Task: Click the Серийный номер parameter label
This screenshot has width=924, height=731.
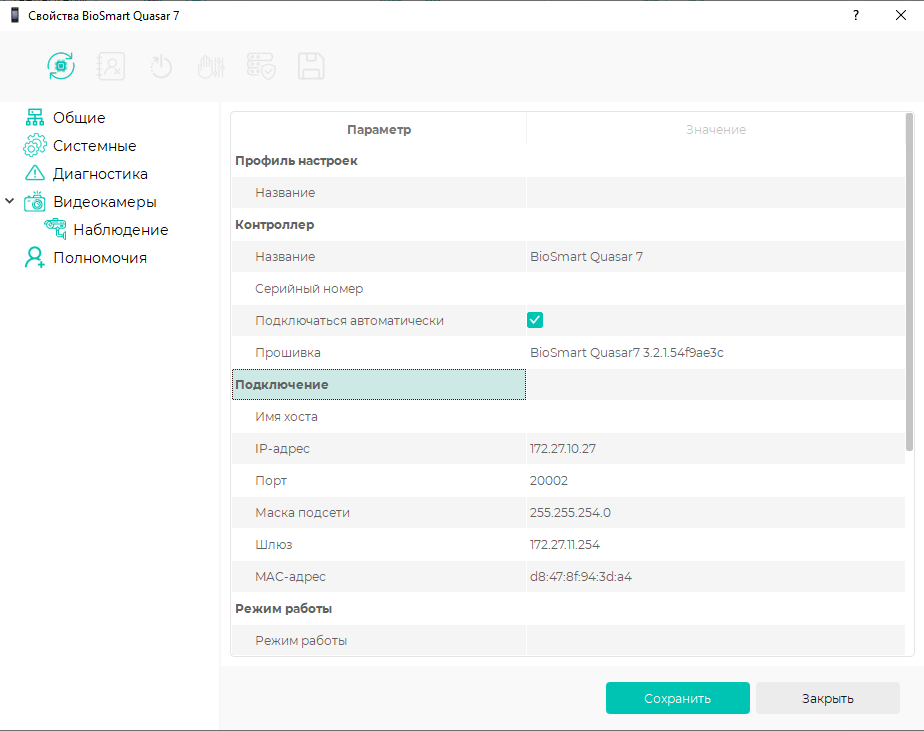Action: click(309, 289)
